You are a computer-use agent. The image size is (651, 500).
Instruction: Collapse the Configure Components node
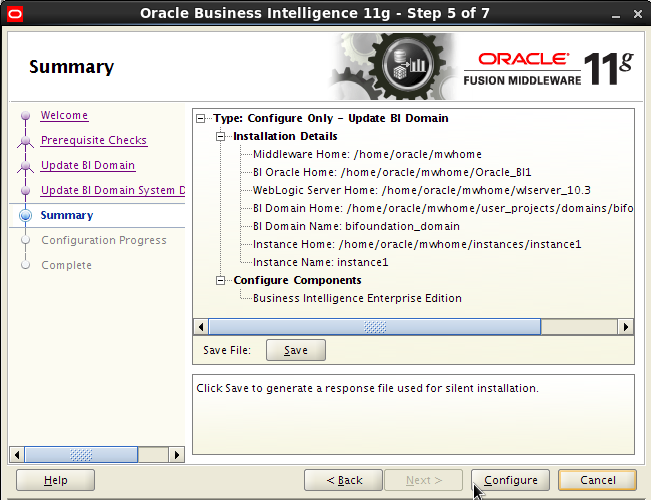(x=220, y=281)
